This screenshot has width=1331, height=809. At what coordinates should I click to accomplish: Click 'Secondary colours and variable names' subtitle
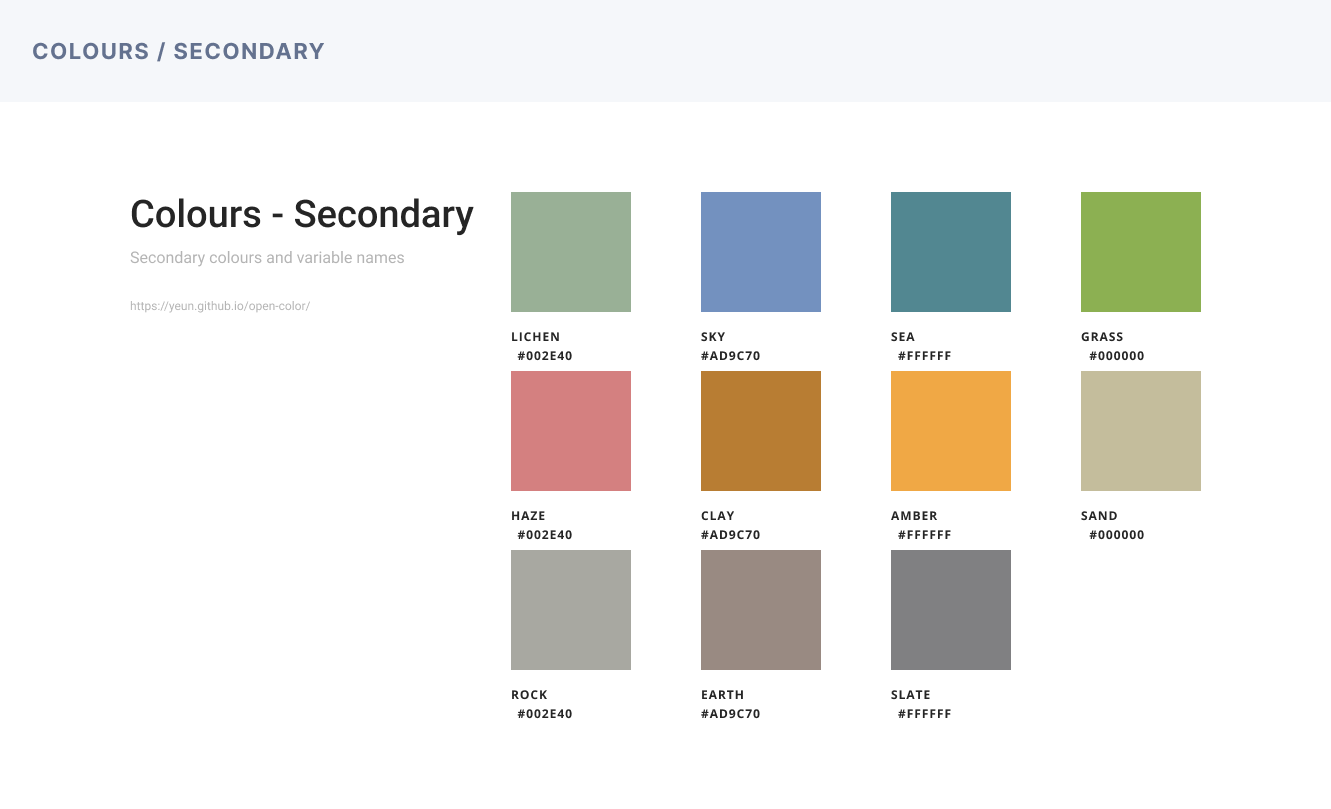click(267, 258)
